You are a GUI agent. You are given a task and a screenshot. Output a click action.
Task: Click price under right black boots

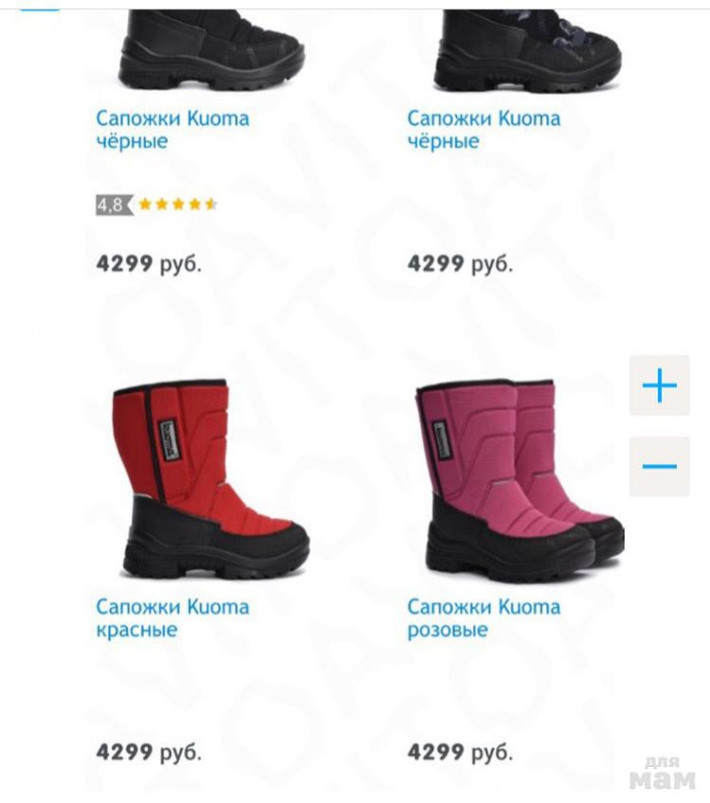click(460, 264)
